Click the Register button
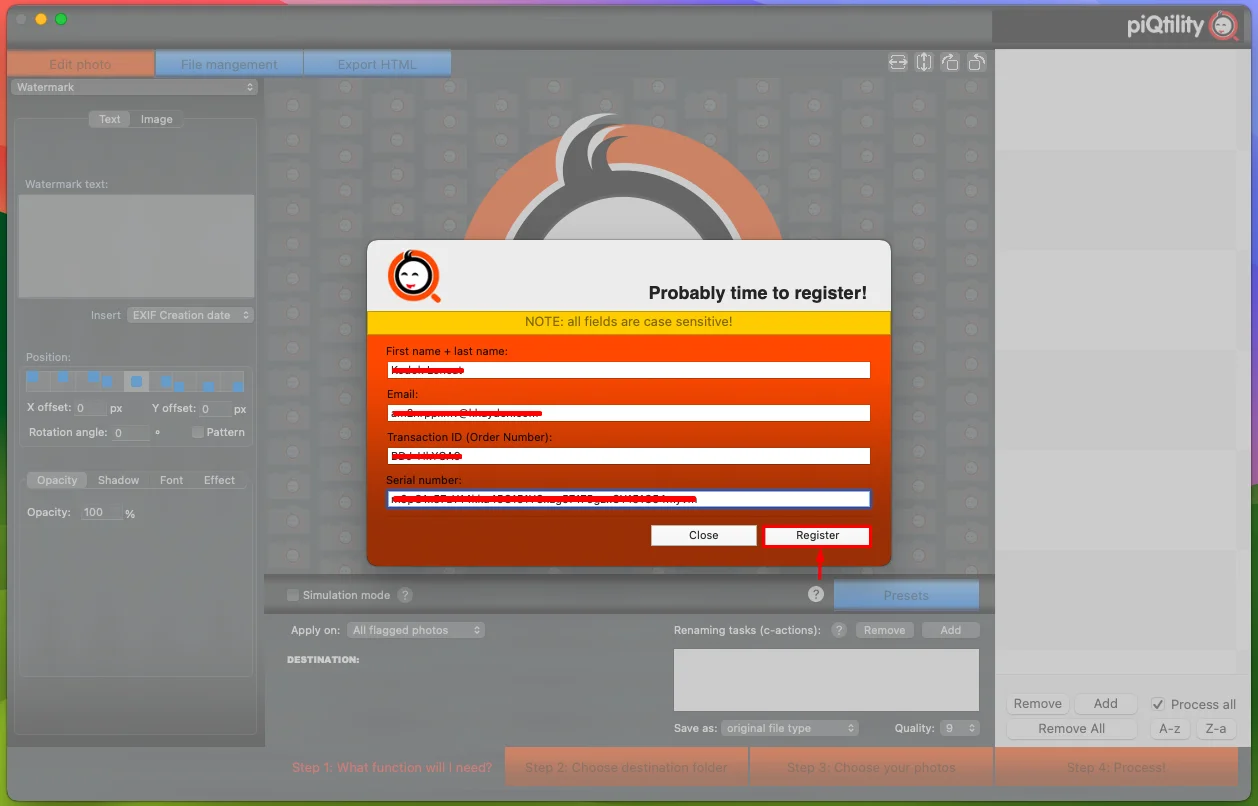The height and width of the screenshot is (806, 1258). (x=817, y=535)
